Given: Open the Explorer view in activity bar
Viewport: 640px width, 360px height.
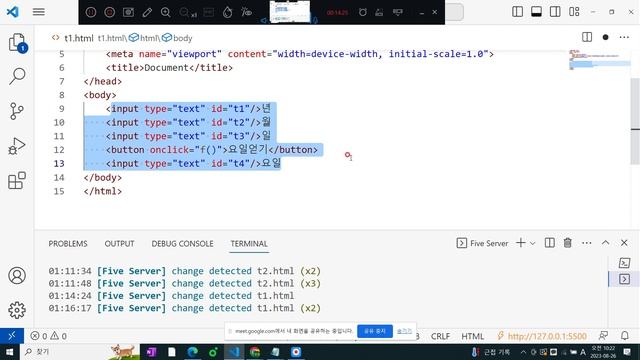Looking at the screenshot, I should 17,42.
